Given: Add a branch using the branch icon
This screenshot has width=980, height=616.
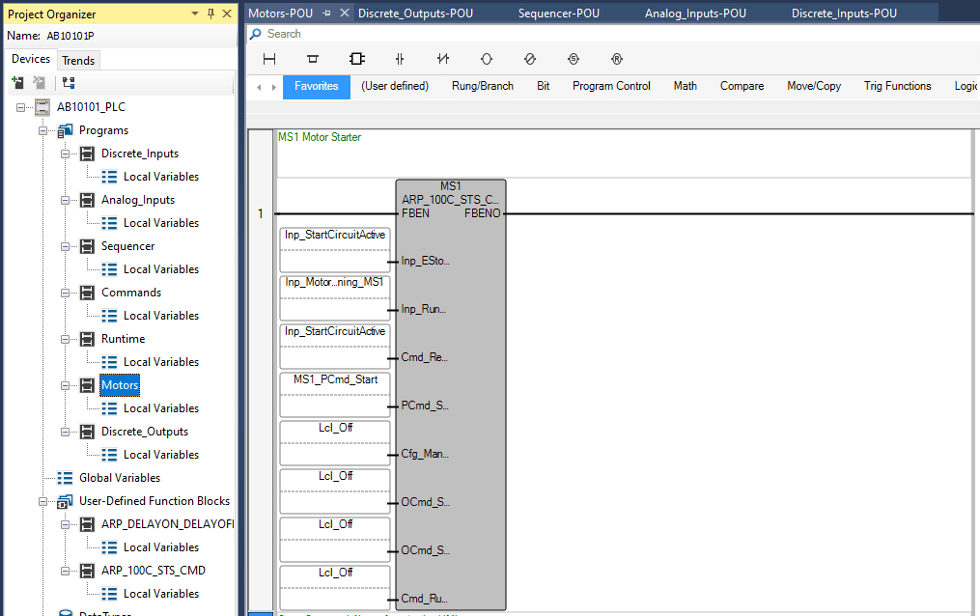Looking at the screenshot, I should [312, 59].
